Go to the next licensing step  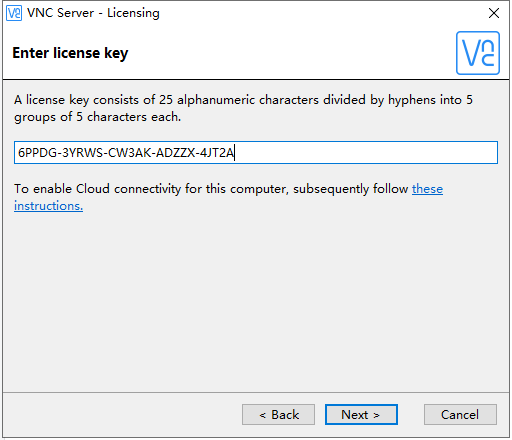tap(361, 415)
